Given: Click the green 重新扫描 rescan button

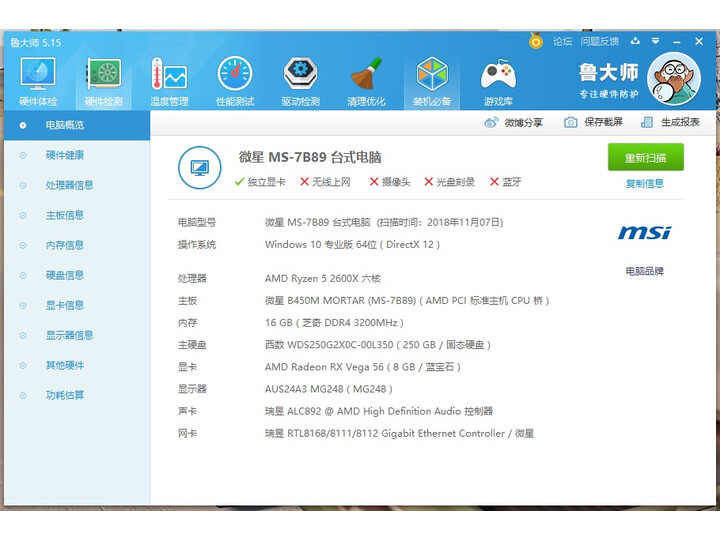Looking at the screenshot, I should tap(646, 157).
